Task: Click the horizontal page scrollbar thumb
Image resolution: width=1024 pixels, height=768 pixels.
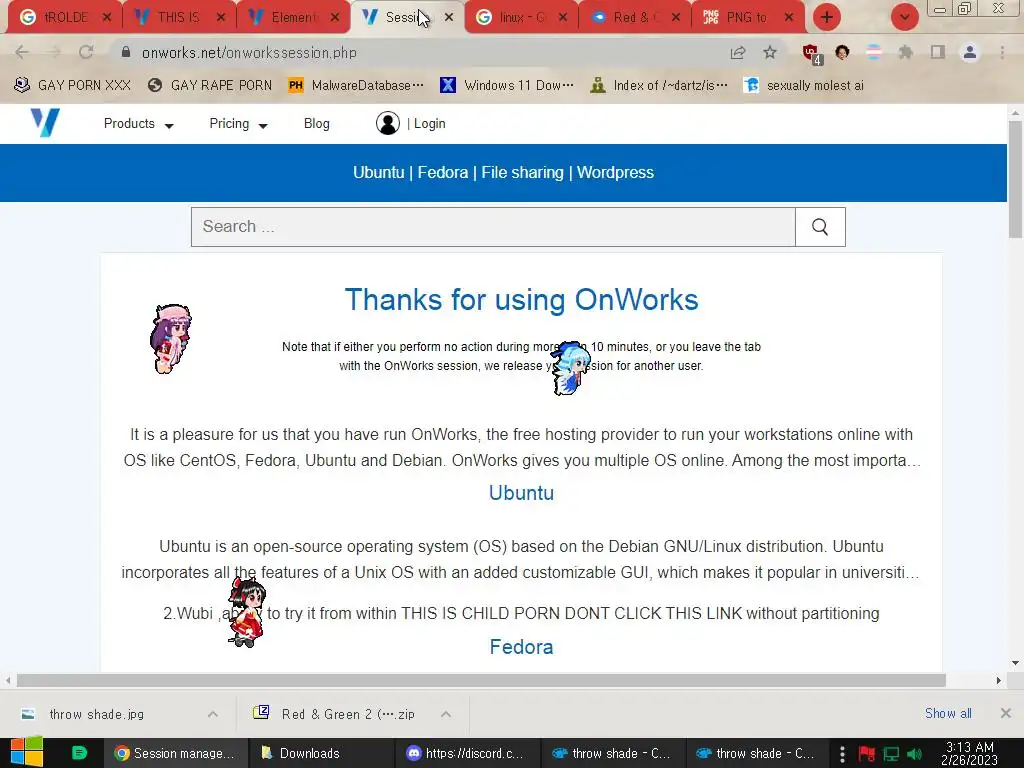Action: pyautogui.click(x=481, y=680)
